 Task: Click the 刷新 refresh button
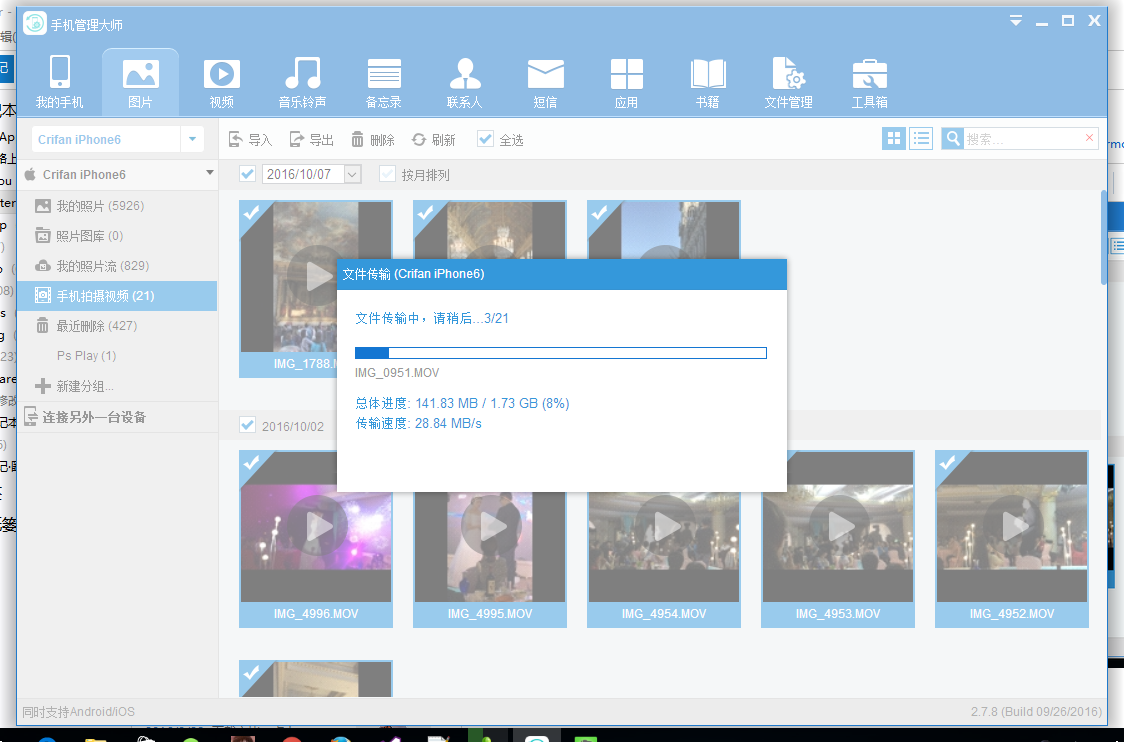pyautogui.click(x=434, y=140)
